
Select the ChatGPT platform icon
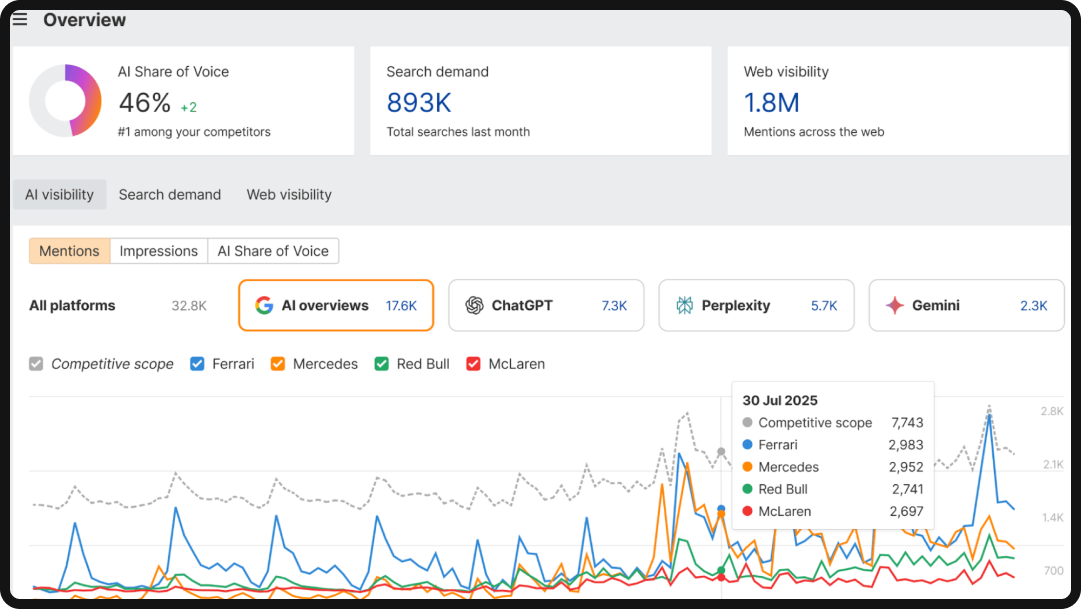[x=474, y=304]
